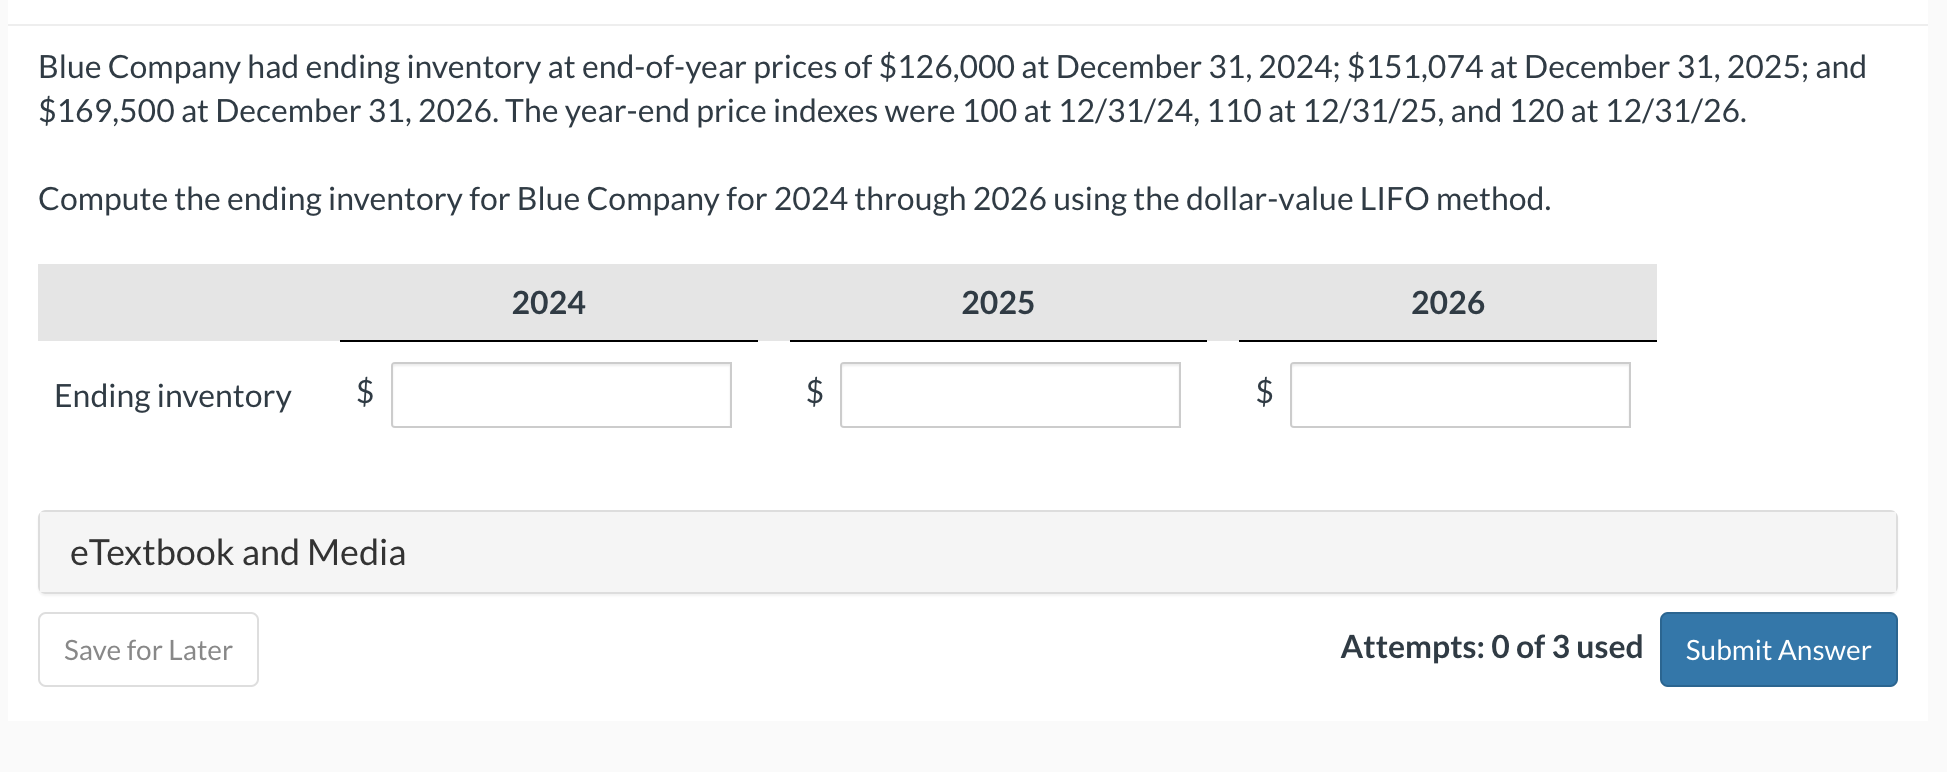Click the dollar sign before the 2026 field
Viewport: 1947px width, 772px height.
click(x=1264, y=391)
